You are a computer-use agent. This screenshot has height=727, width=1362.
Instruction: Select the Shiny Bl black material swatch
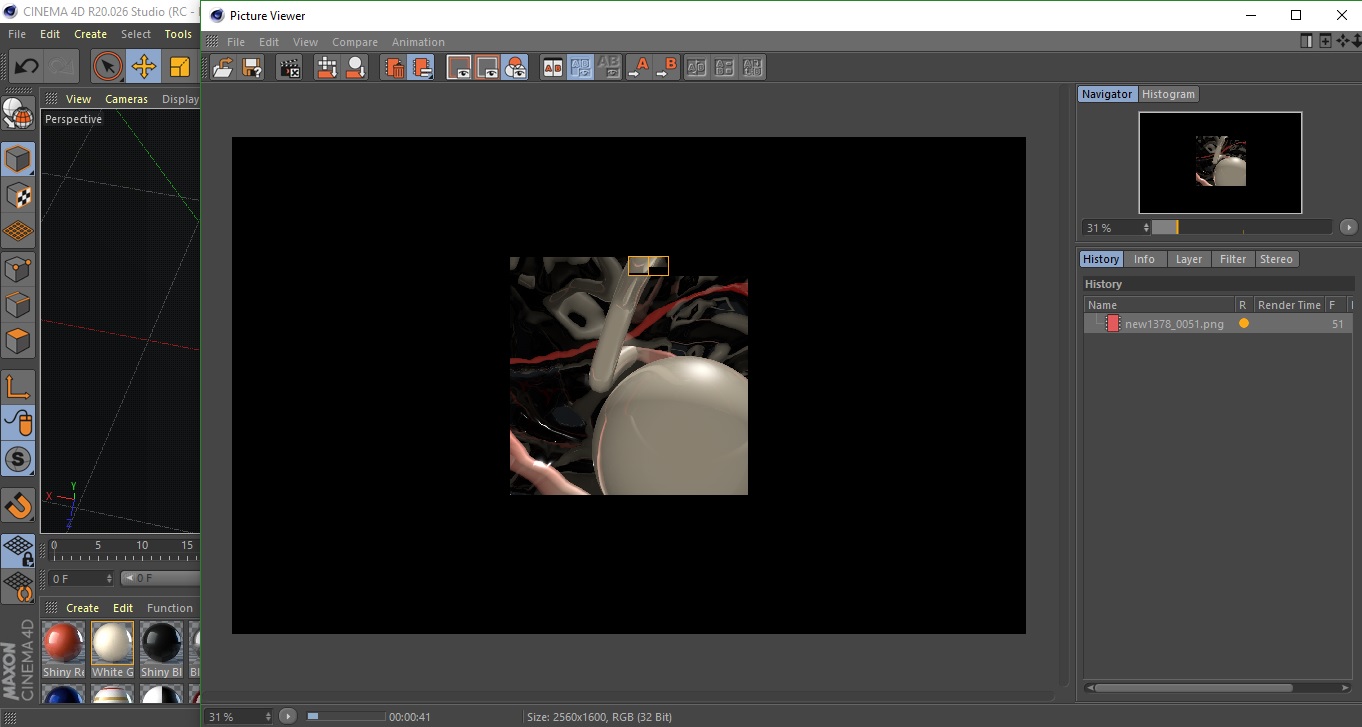coord(161,643)
